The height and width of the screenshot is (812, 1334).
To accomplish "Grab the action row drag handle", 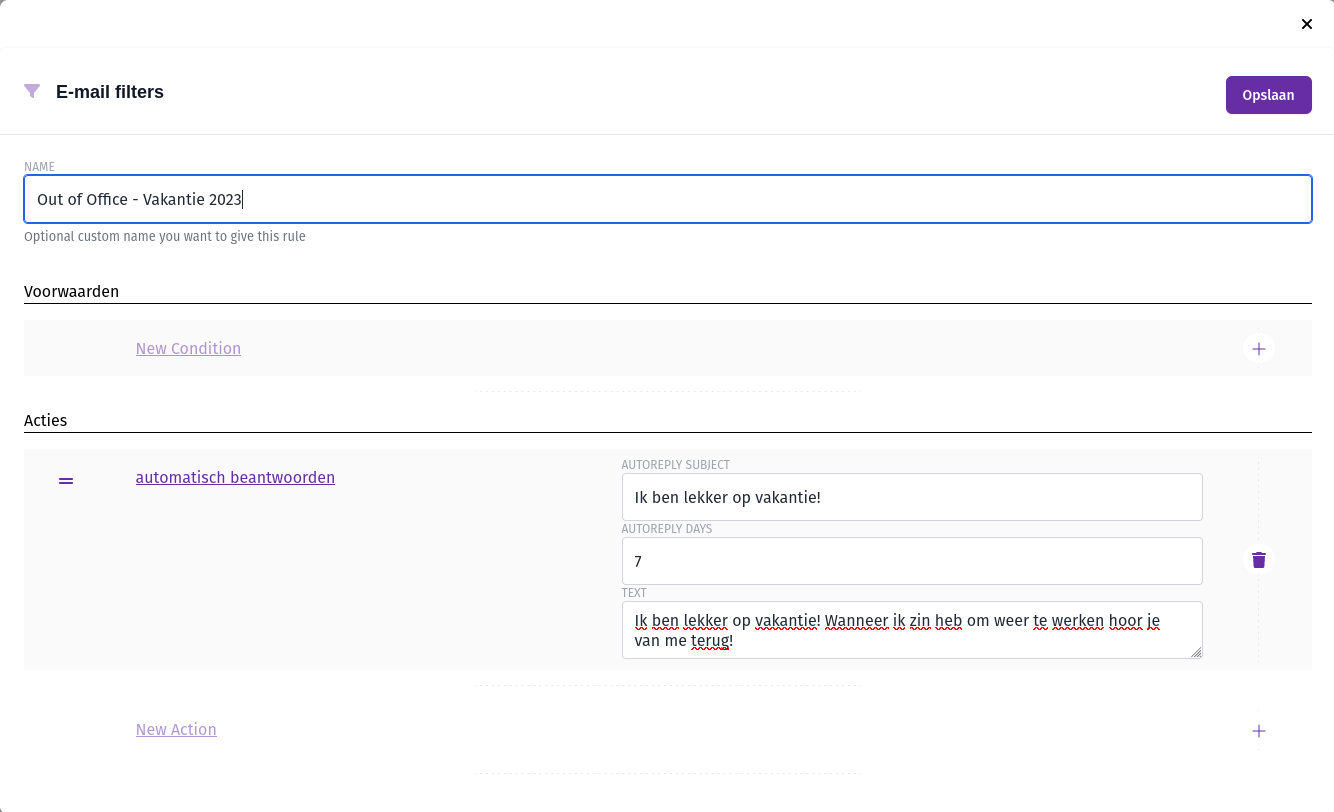I will click(66, 481).
